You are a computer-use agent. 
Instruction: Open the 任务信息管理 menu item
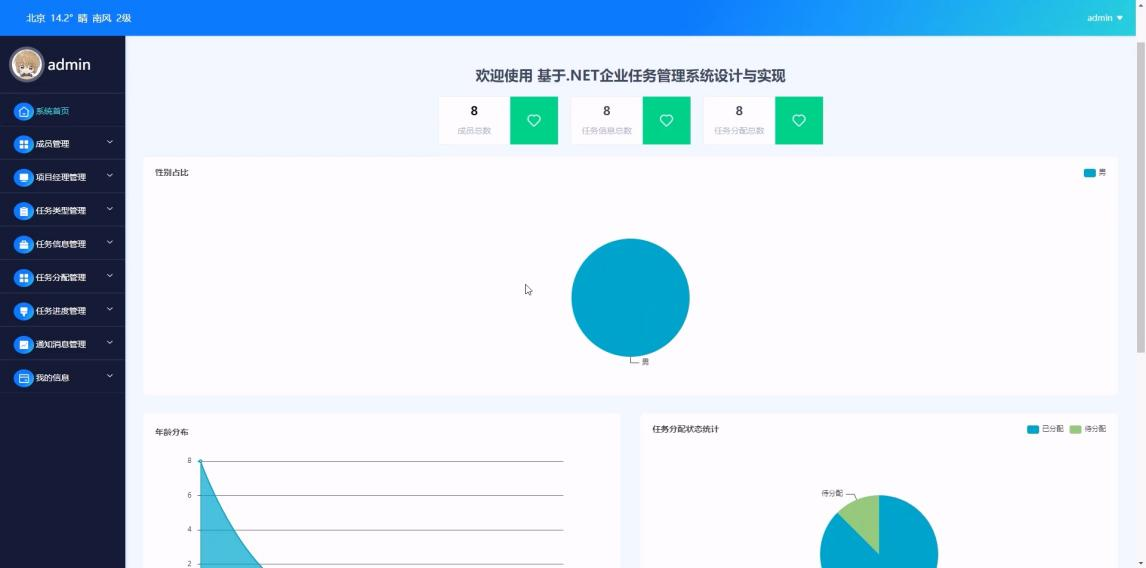(61, 244)
